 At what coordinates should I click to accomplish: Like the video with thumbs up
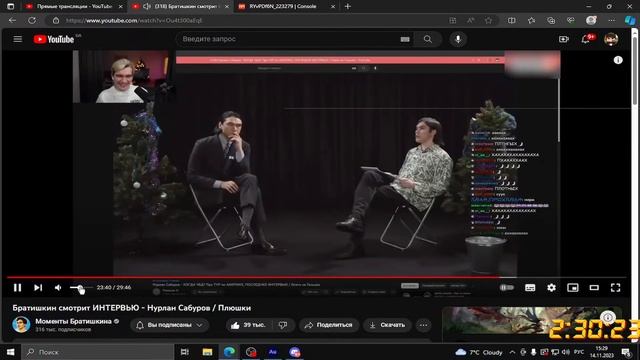pyautogui.click(x=248, y=325)
